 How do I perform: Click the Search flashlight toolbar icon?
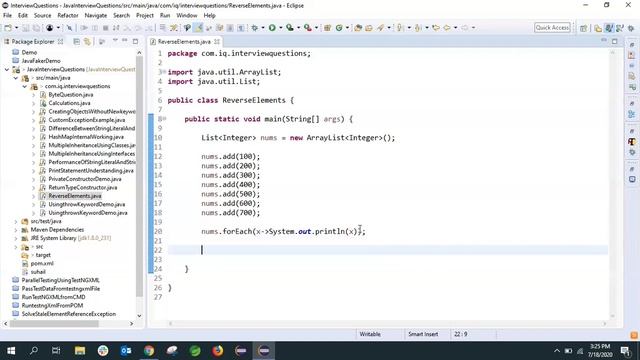point(380,28)
